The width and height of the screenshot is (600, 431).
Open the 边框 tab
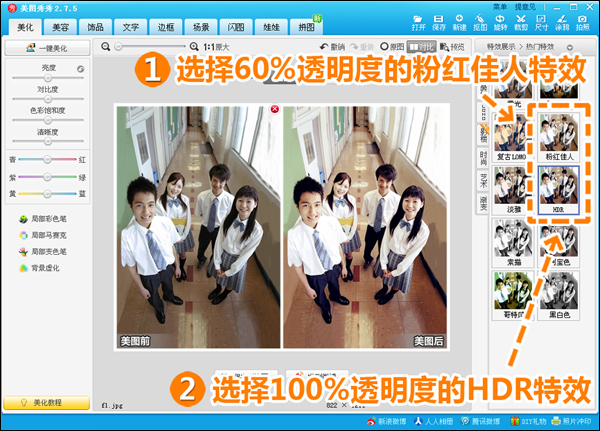point(166,27)
